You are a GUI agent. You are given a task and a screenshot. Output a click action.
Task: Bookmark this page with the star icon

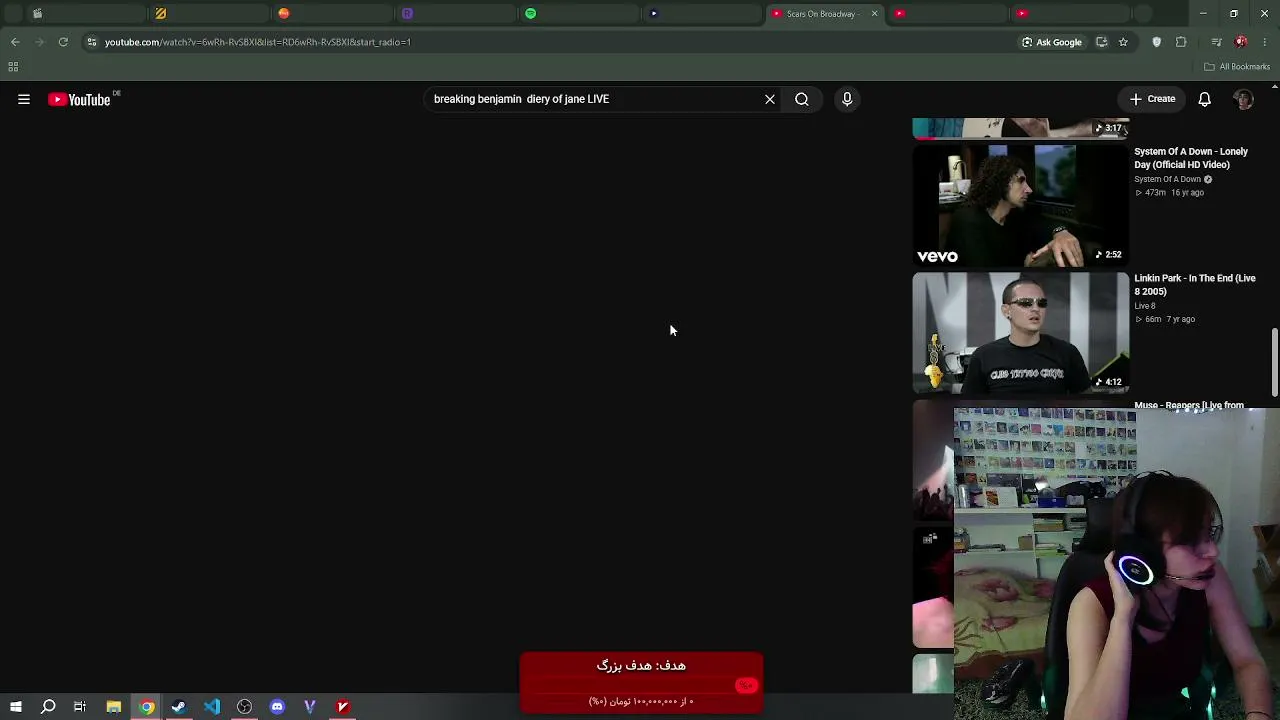point(1123,42)
